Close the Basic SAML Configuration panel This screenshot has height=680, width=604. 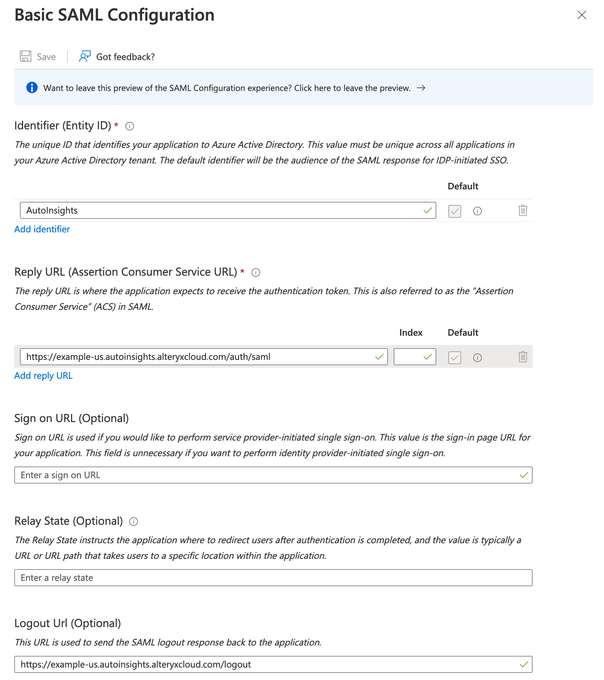[582, 16]
